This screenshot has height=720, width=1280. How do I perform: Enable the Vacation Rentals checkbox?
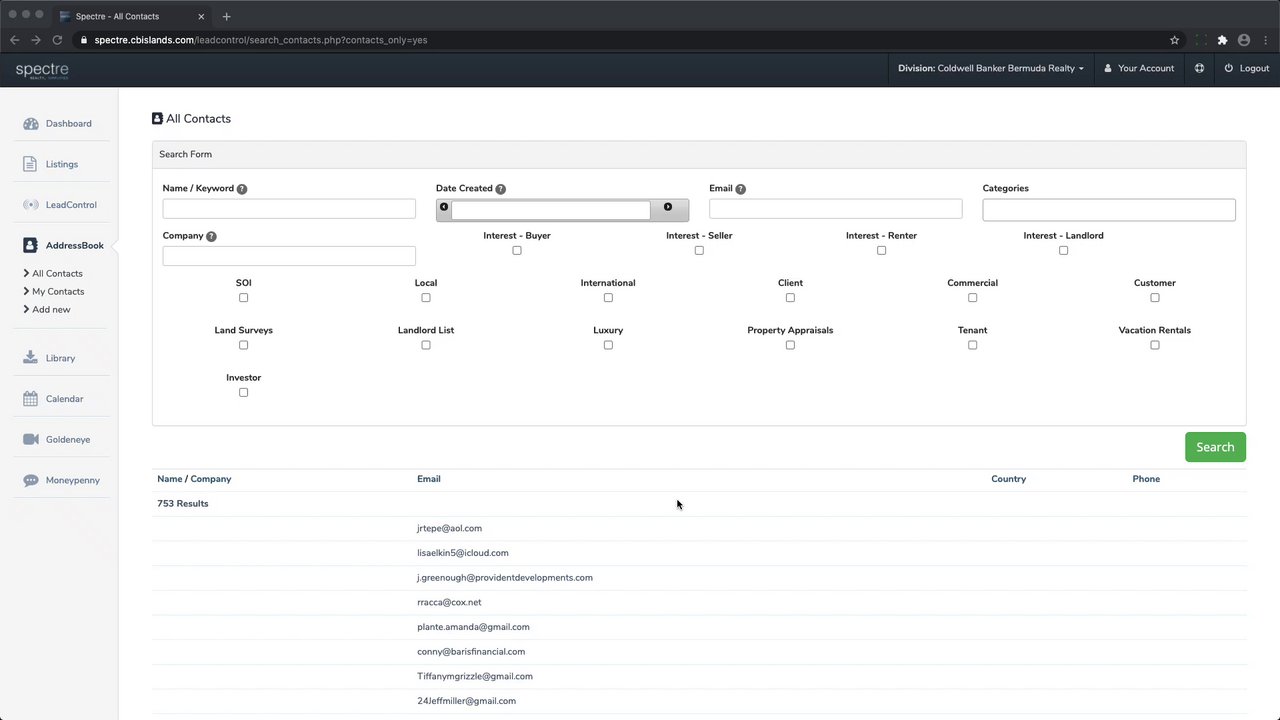pyautogui.click(x=1155, y=345)
